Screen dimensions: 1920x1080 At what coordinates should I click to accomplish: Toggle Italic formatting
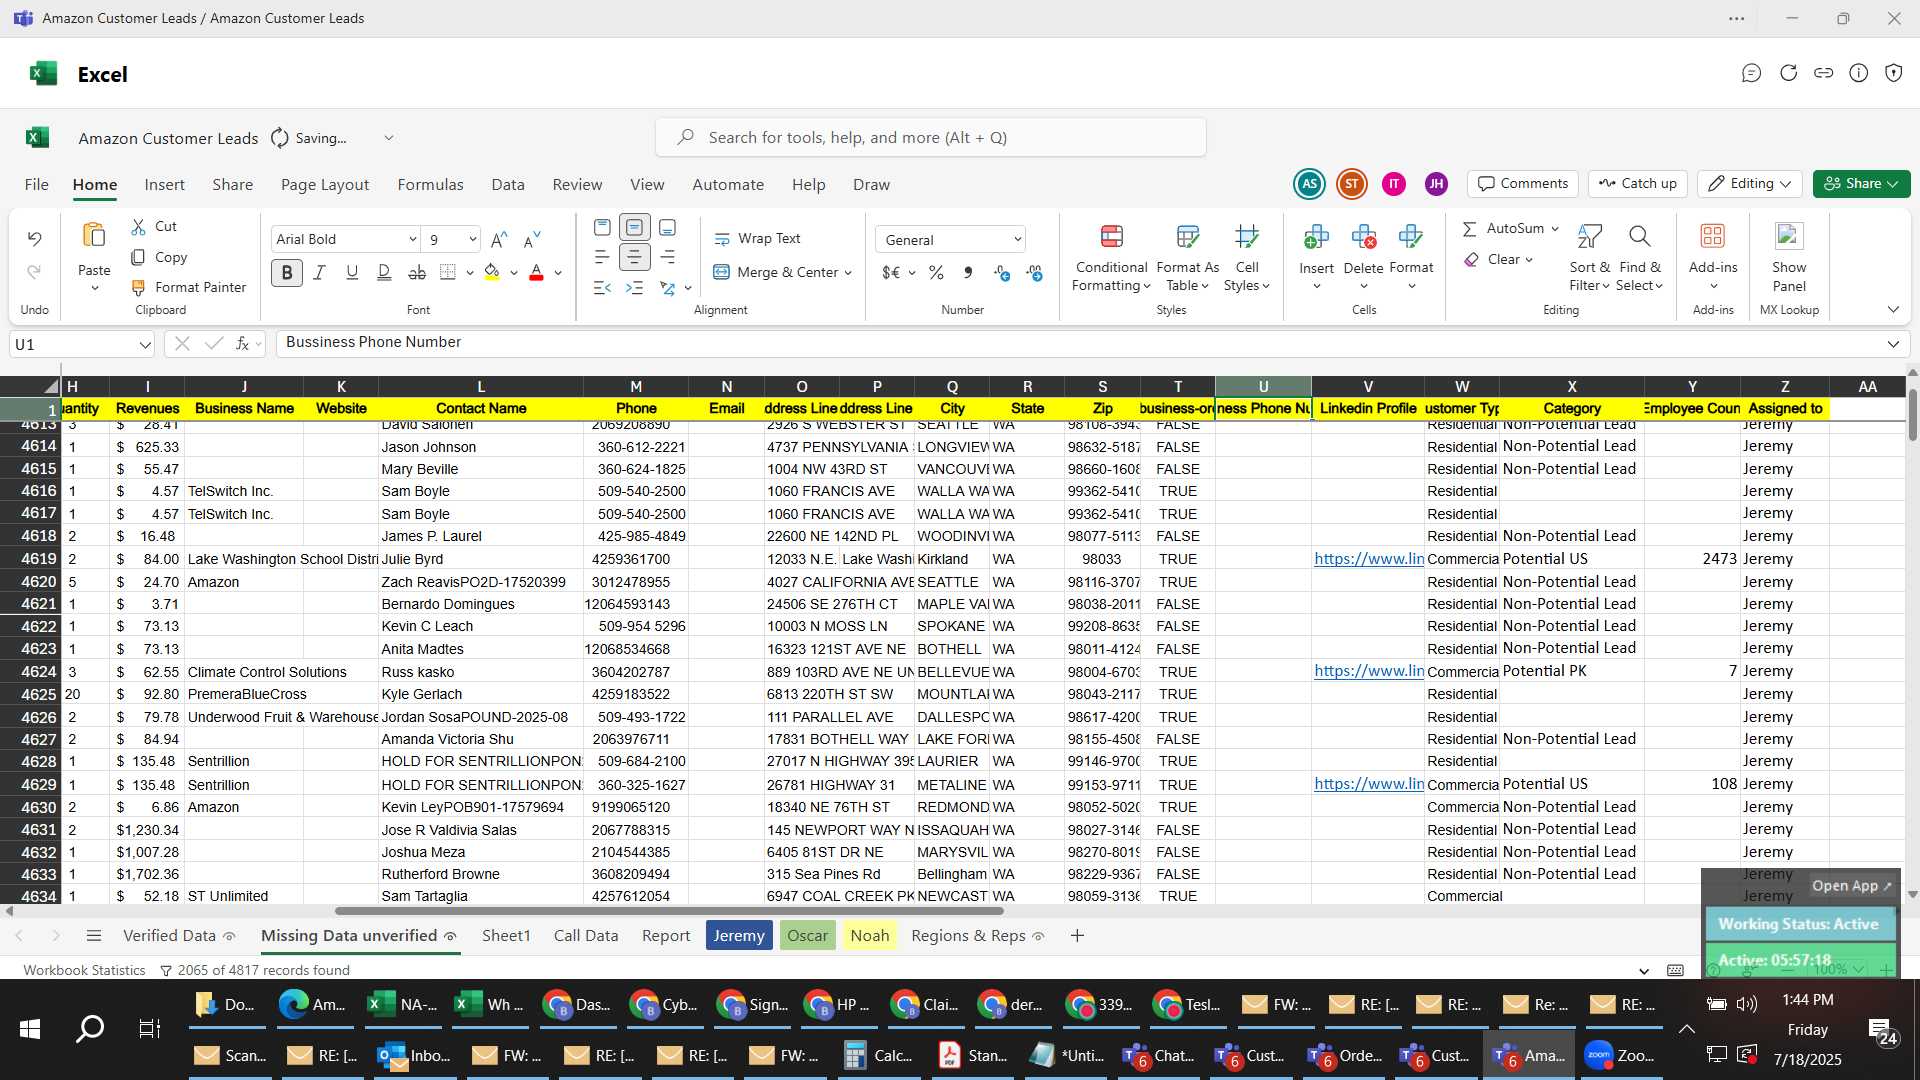[320, 272]
